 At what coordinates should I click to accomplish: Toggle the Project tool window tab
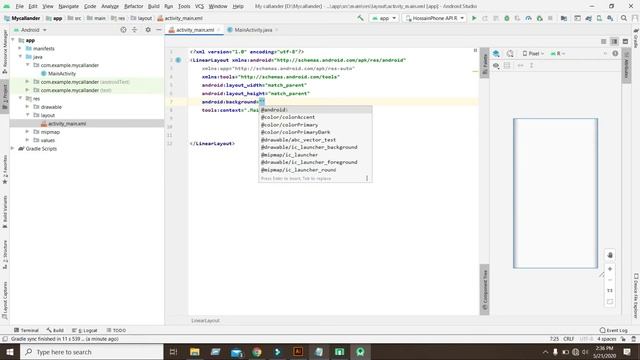pyautogui.click(x=5, y=96)
